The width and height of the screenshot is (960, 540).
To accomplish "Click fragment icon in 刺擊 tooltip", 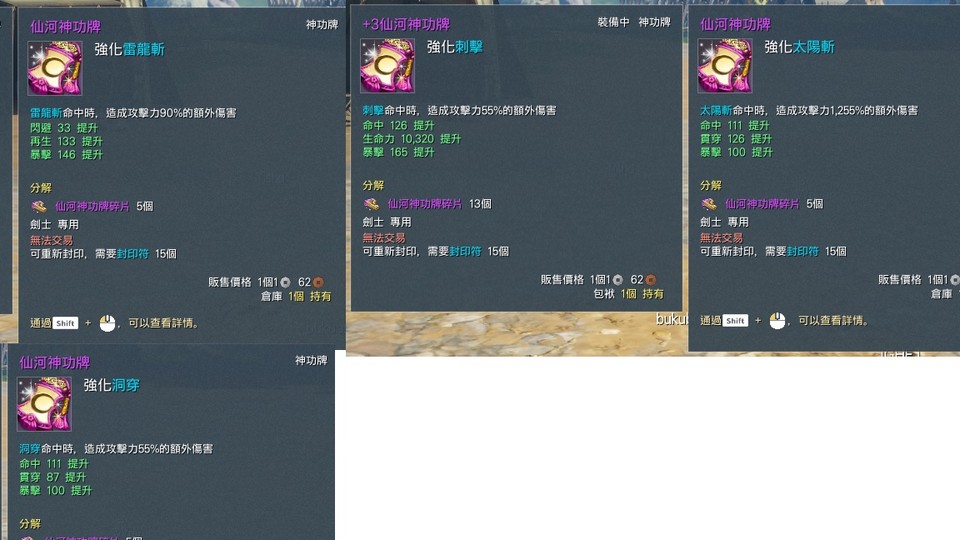I will tap(372, 204).
